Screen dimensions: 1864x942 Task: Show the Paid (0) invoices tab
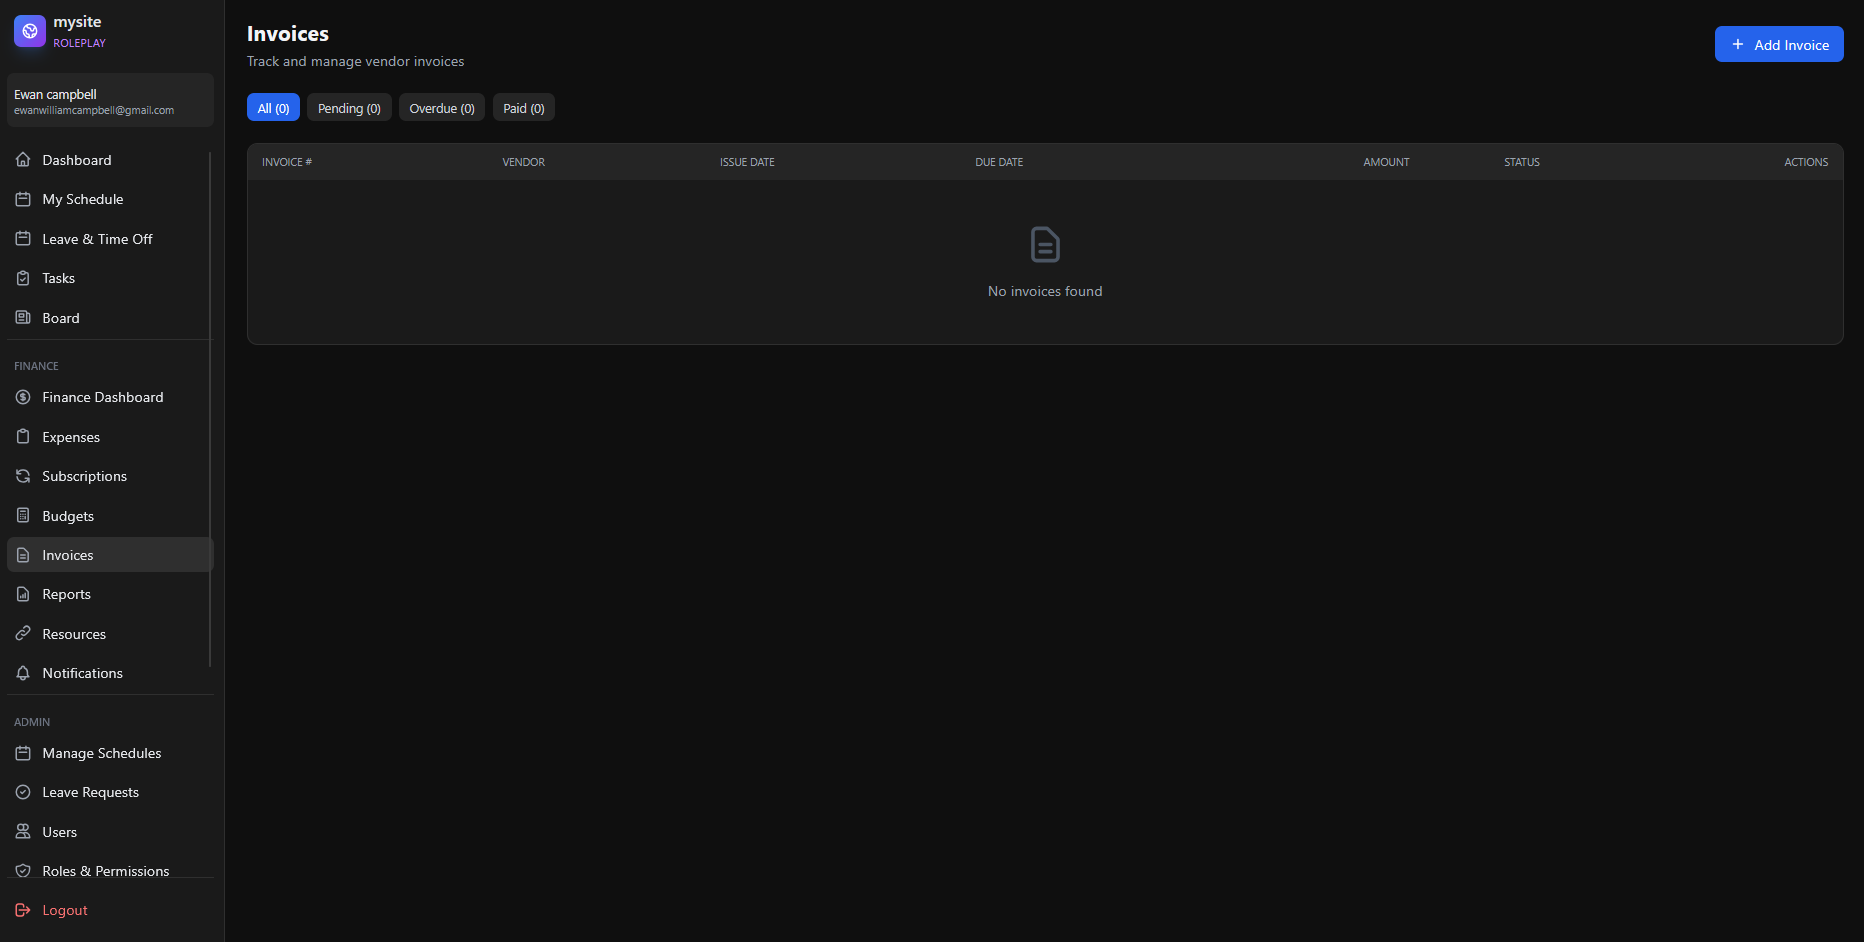click(523, 108)
